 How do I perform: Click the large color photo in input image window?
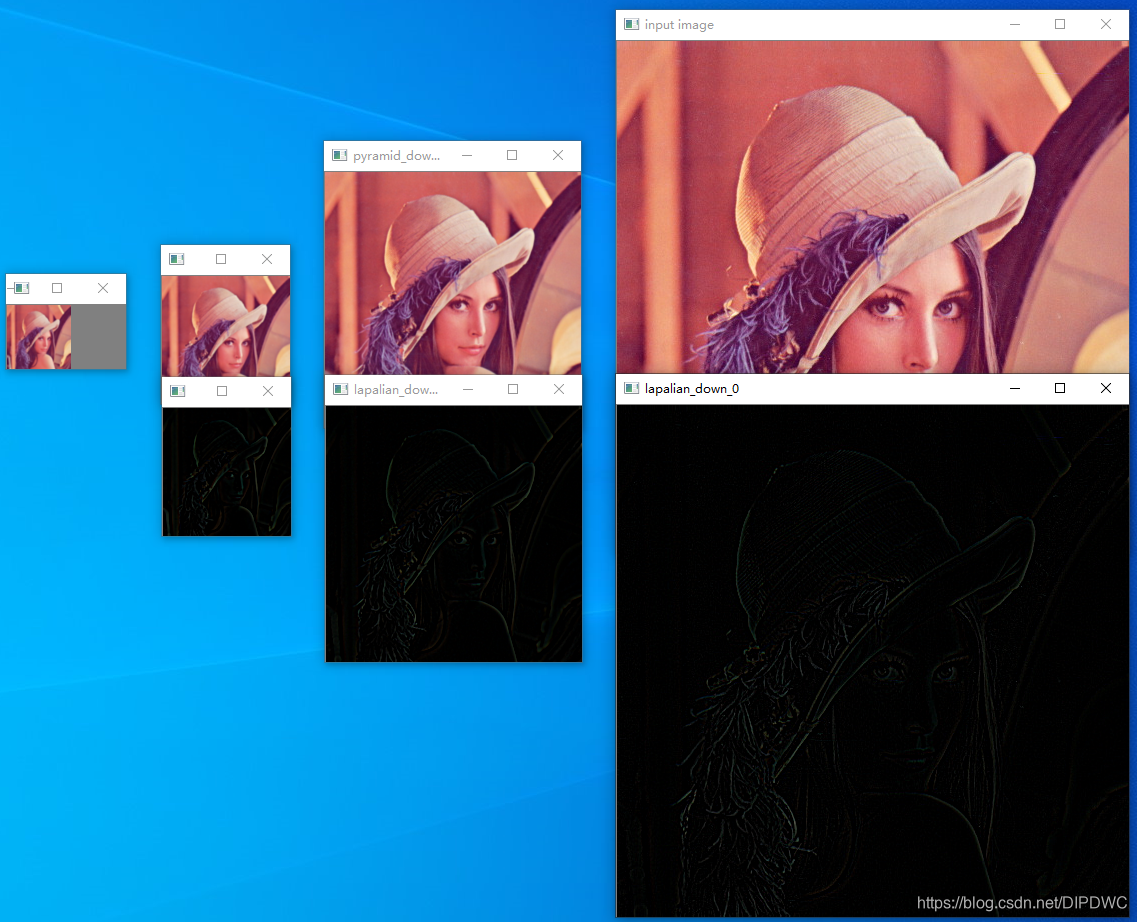point(872,207)
